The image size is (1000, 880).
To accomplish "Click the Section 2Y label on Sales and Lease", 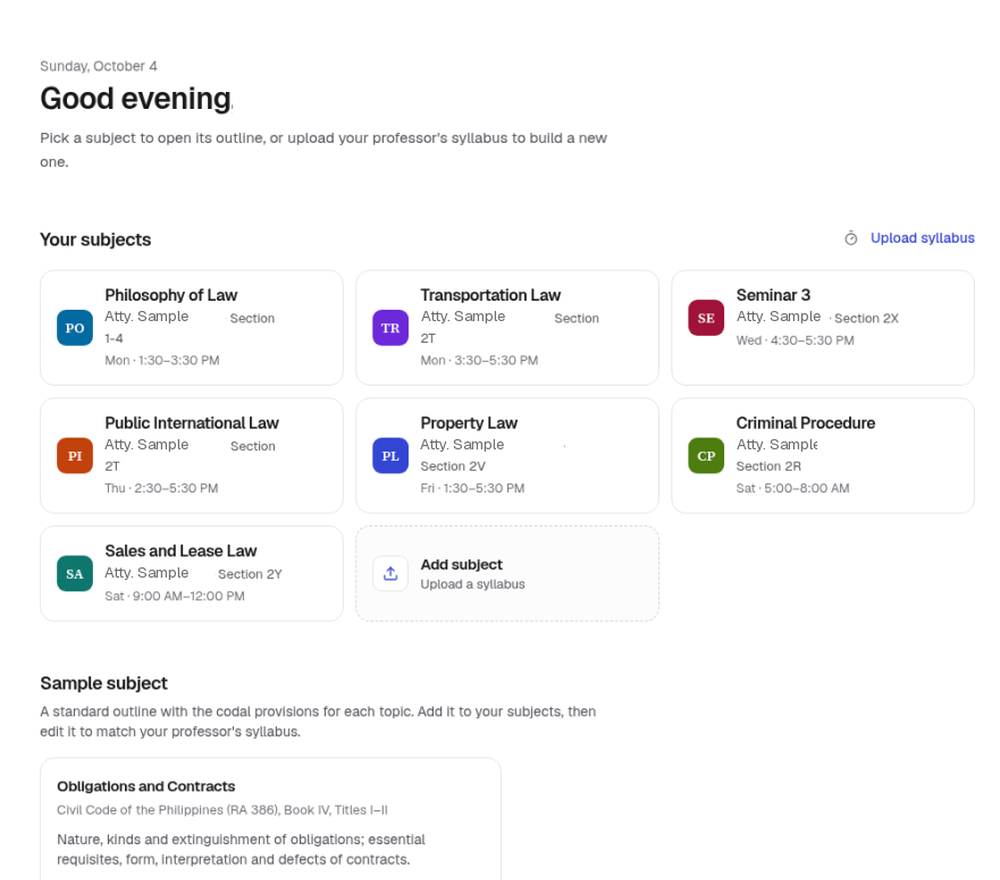I will 250,574.
